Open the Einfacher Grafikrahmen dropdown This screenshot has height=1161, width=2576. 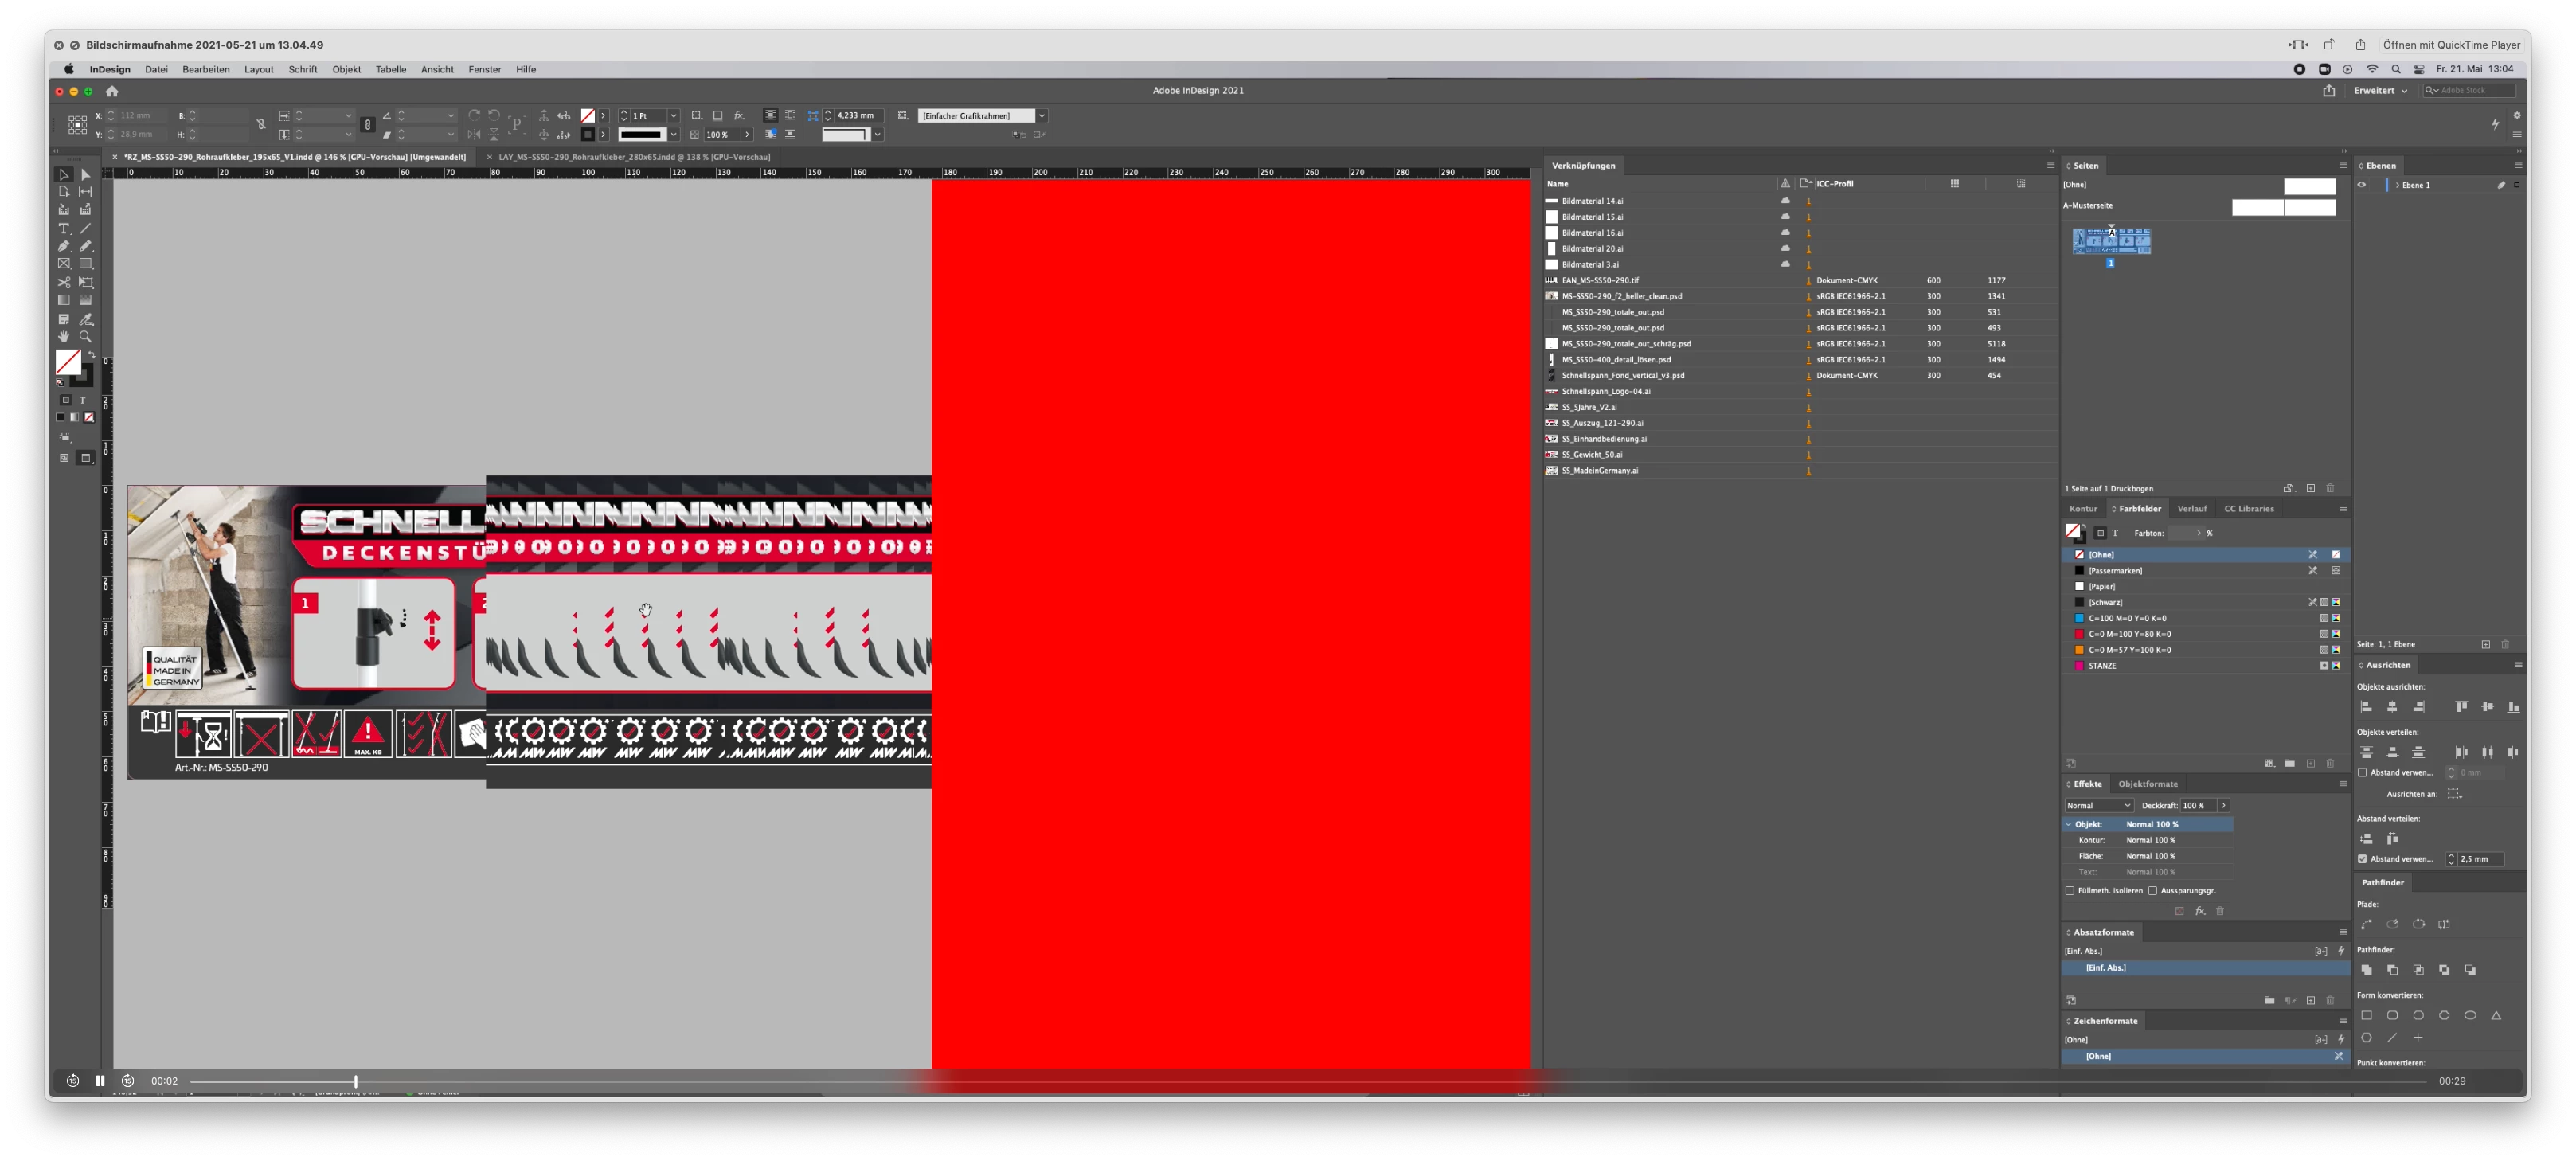tap(1041, 116)
